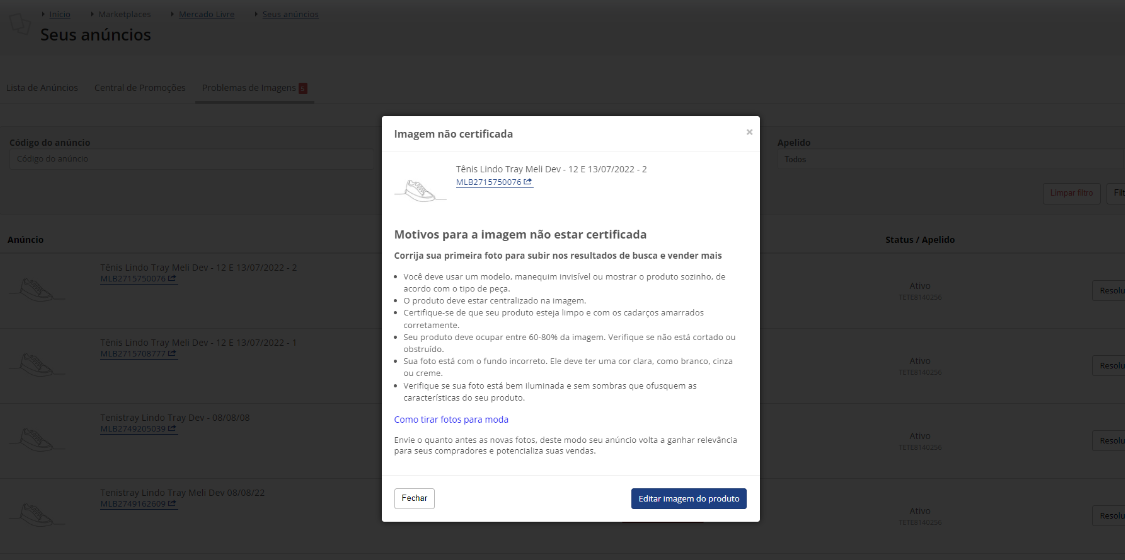Screen dimensions: 1125x560
Task: Switch to the 'Lista de Anúncios' tab
Action: click(42, 87)
